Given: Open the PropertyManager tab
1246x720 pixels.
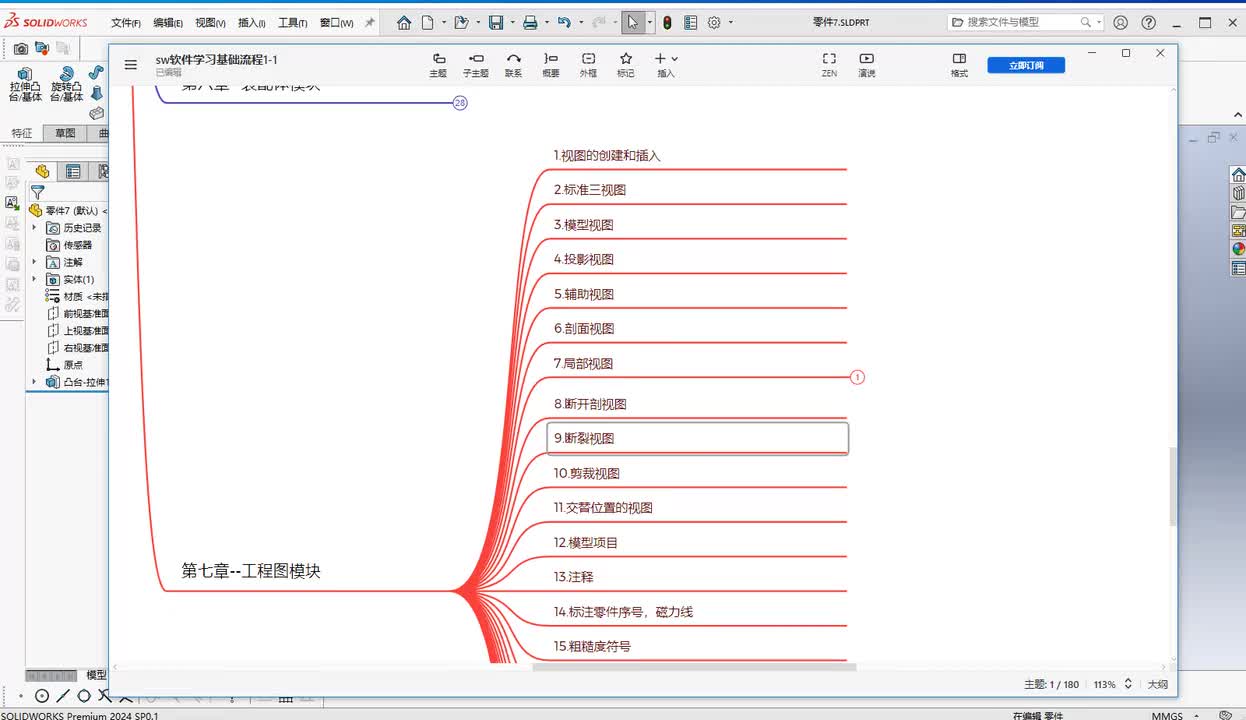Looking at the screenshot, I should coord(73,171).
